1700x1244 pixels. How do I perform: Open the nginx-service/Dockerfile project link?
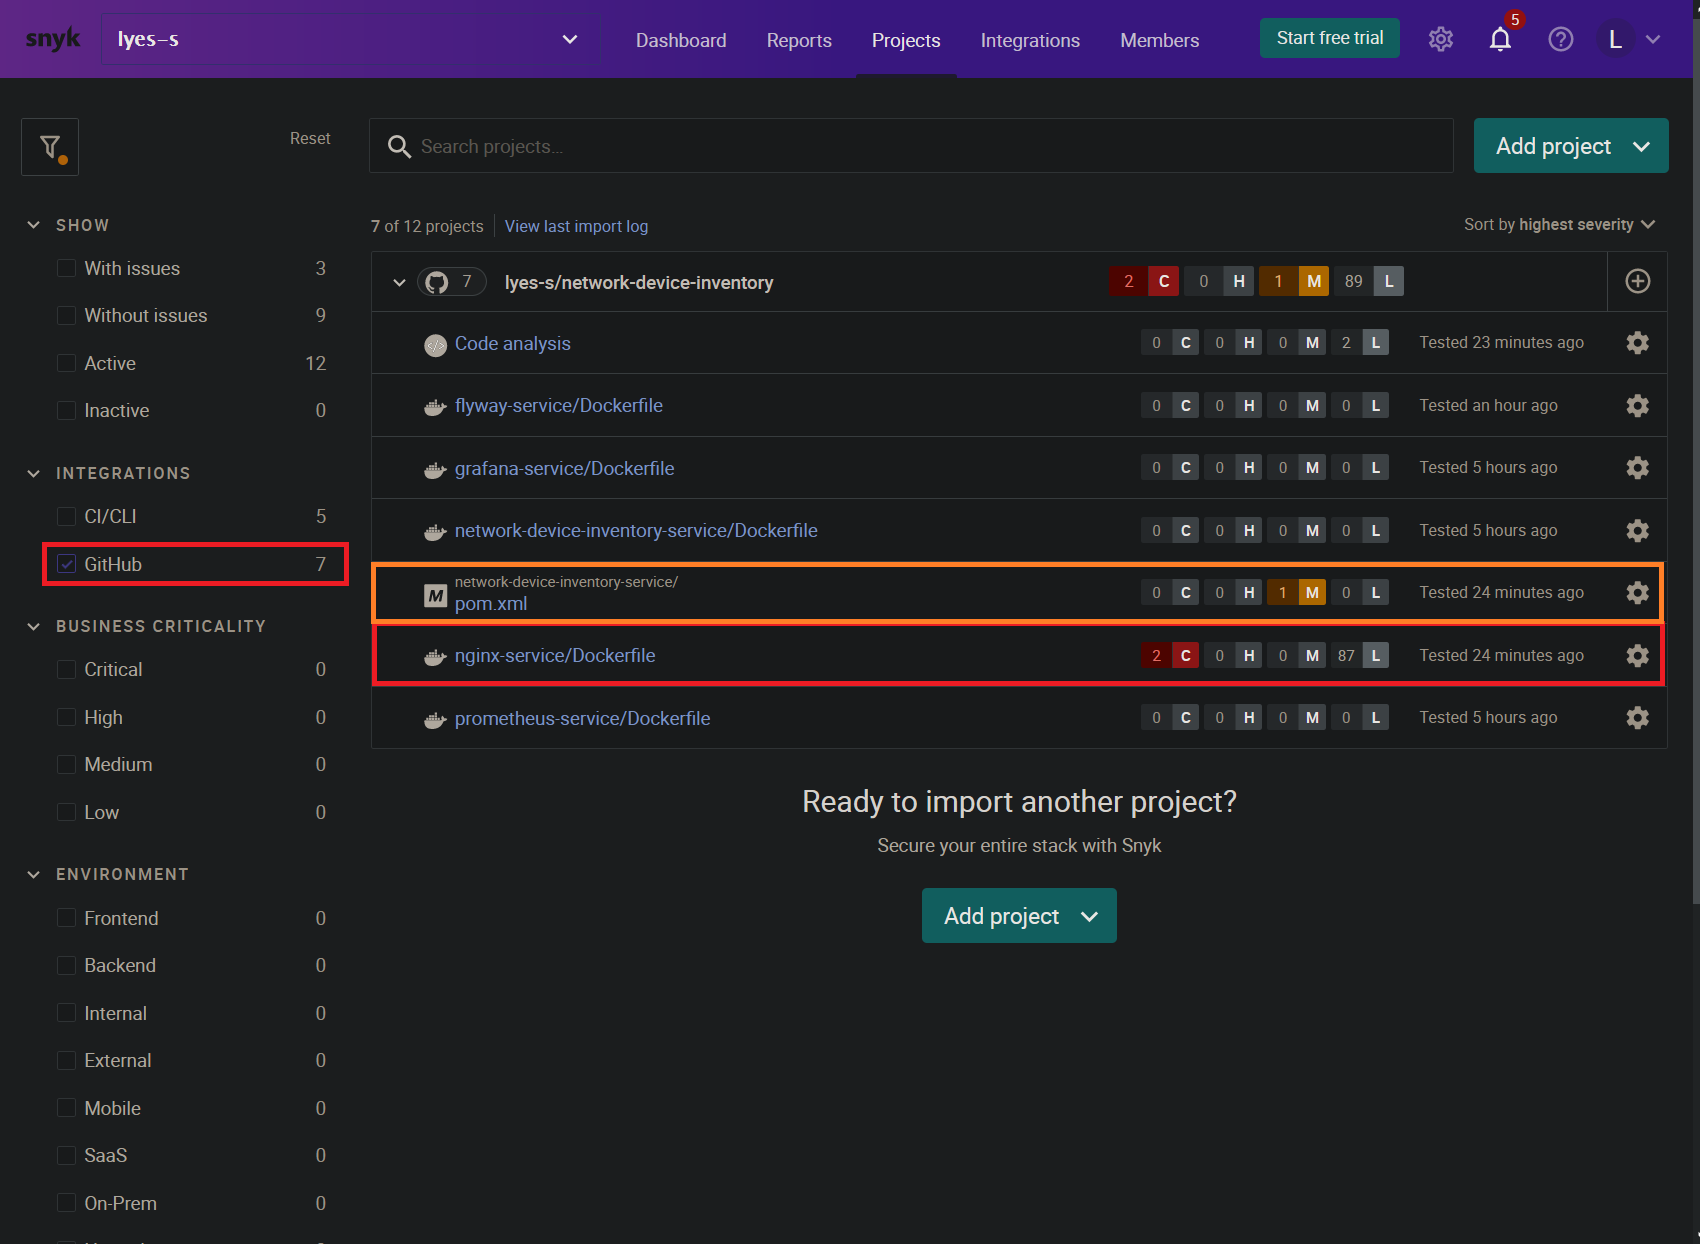pos(555,655)
